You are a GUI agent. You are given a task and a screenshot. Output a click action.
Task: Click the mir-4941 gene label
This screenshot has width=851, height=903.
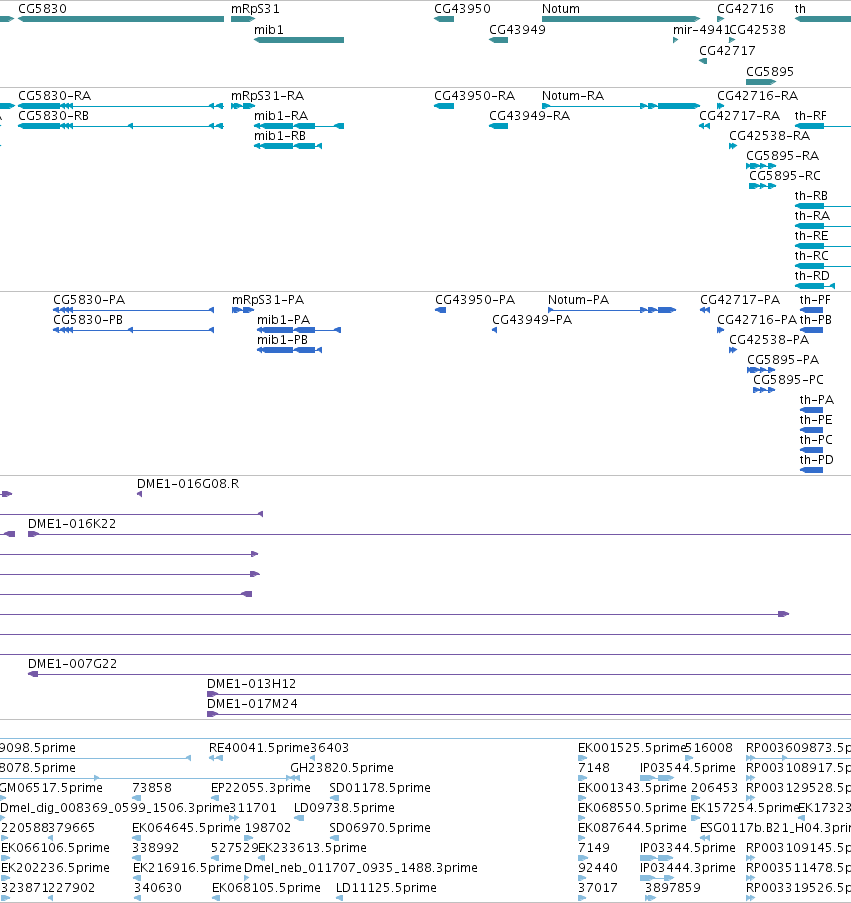(x=701, y=29)
